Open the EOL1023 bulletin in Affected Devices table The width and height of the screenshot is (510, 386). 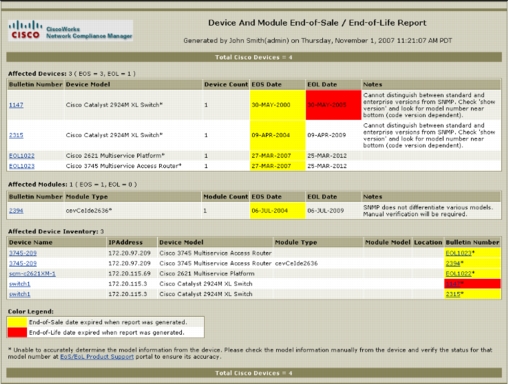pyautogui.click(x=22, y=166)
